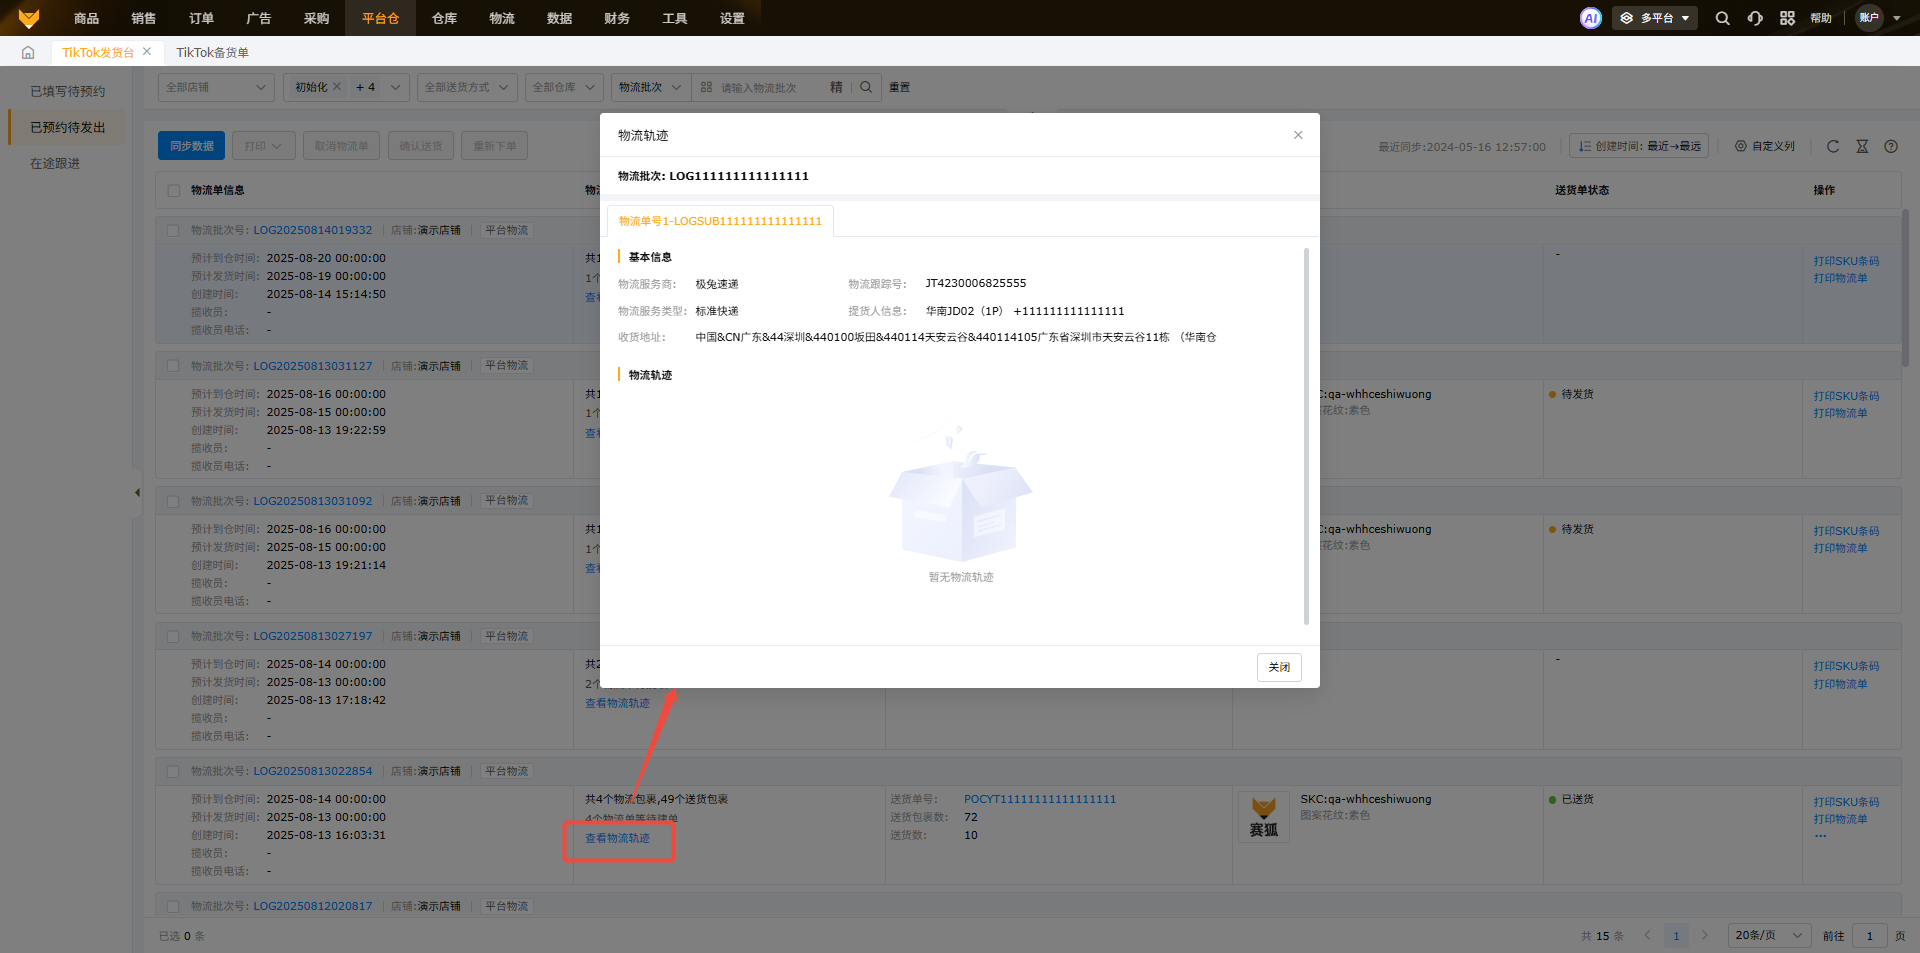Open the 物流批次 search type dropdown
The image size is (1920, 953).
650,87
